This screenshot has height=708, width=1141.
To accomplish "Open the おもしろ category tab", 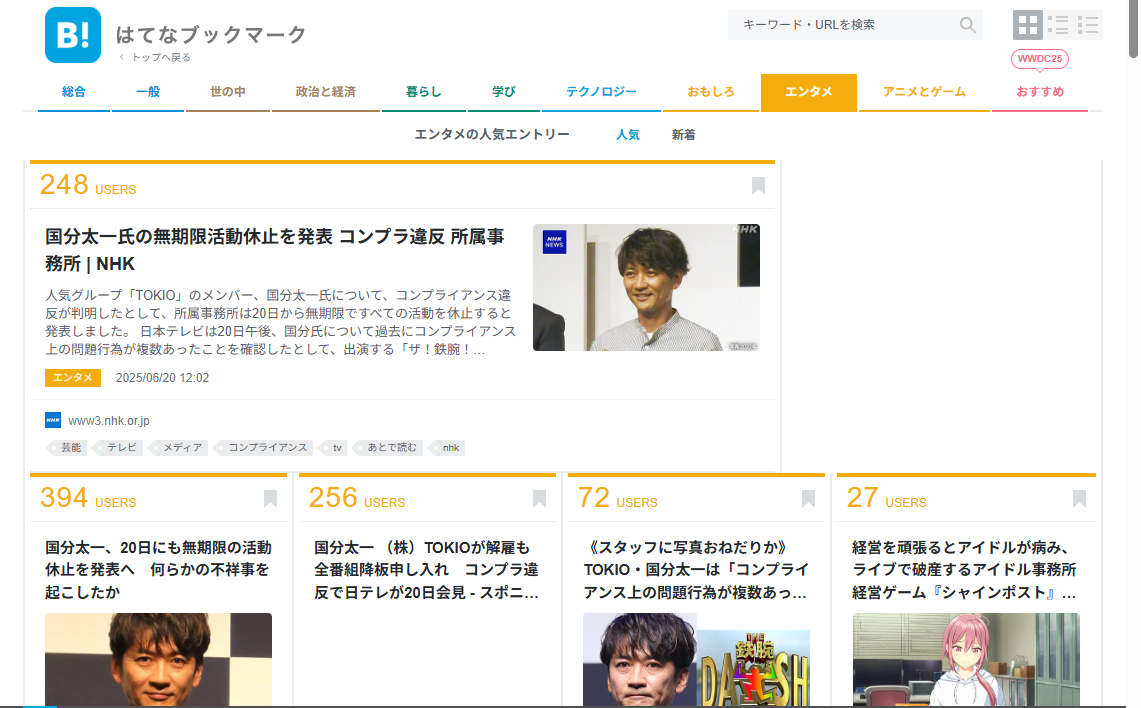I will tap(711, 92).
